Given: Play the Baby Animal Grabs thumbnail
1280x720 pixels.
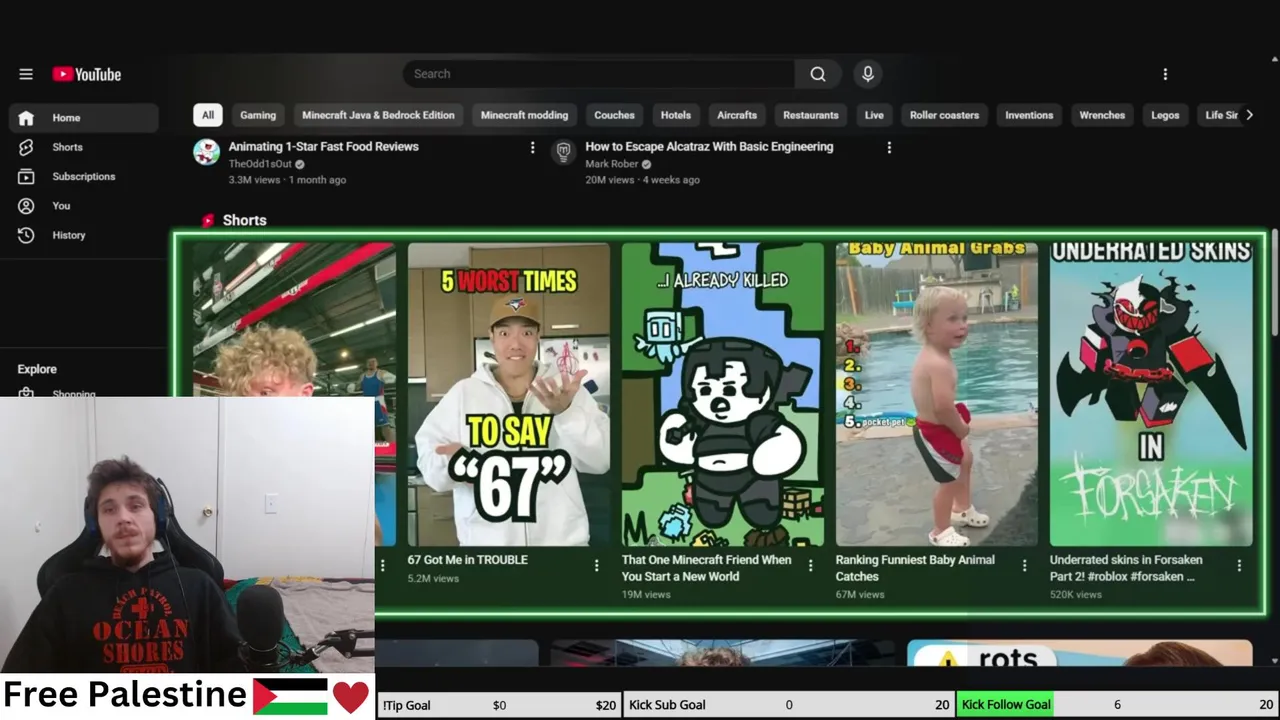Looking at the screenshot, I should click(x=936, y=394).
